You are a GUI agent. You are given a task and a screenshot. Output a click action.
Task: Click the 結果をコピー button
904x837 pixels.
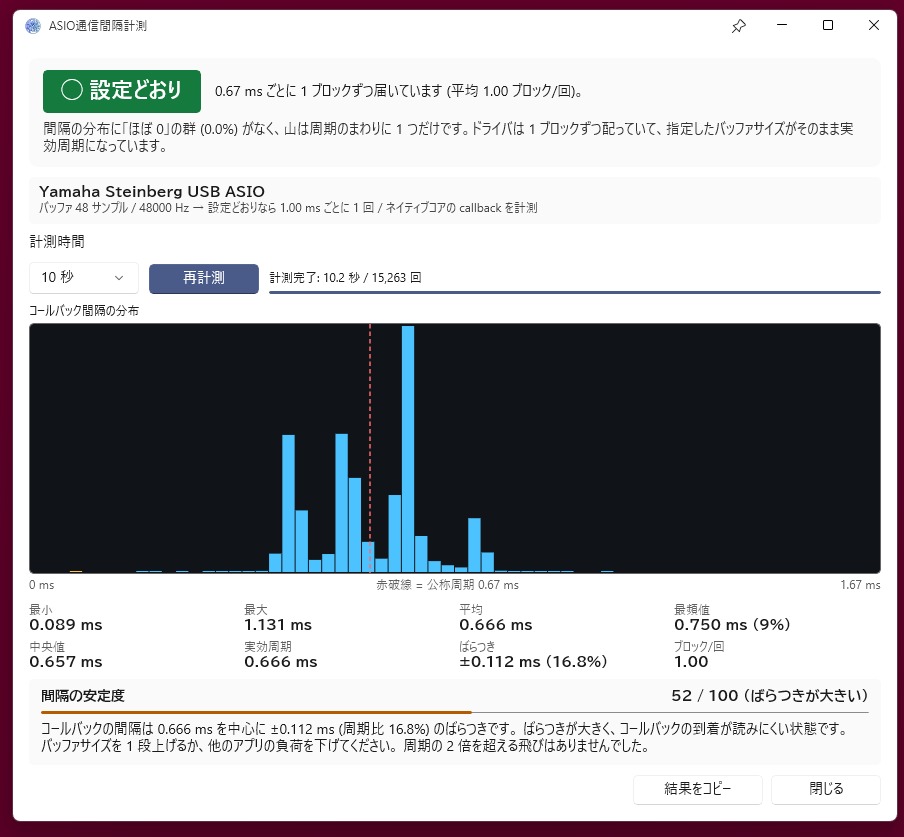697,789
